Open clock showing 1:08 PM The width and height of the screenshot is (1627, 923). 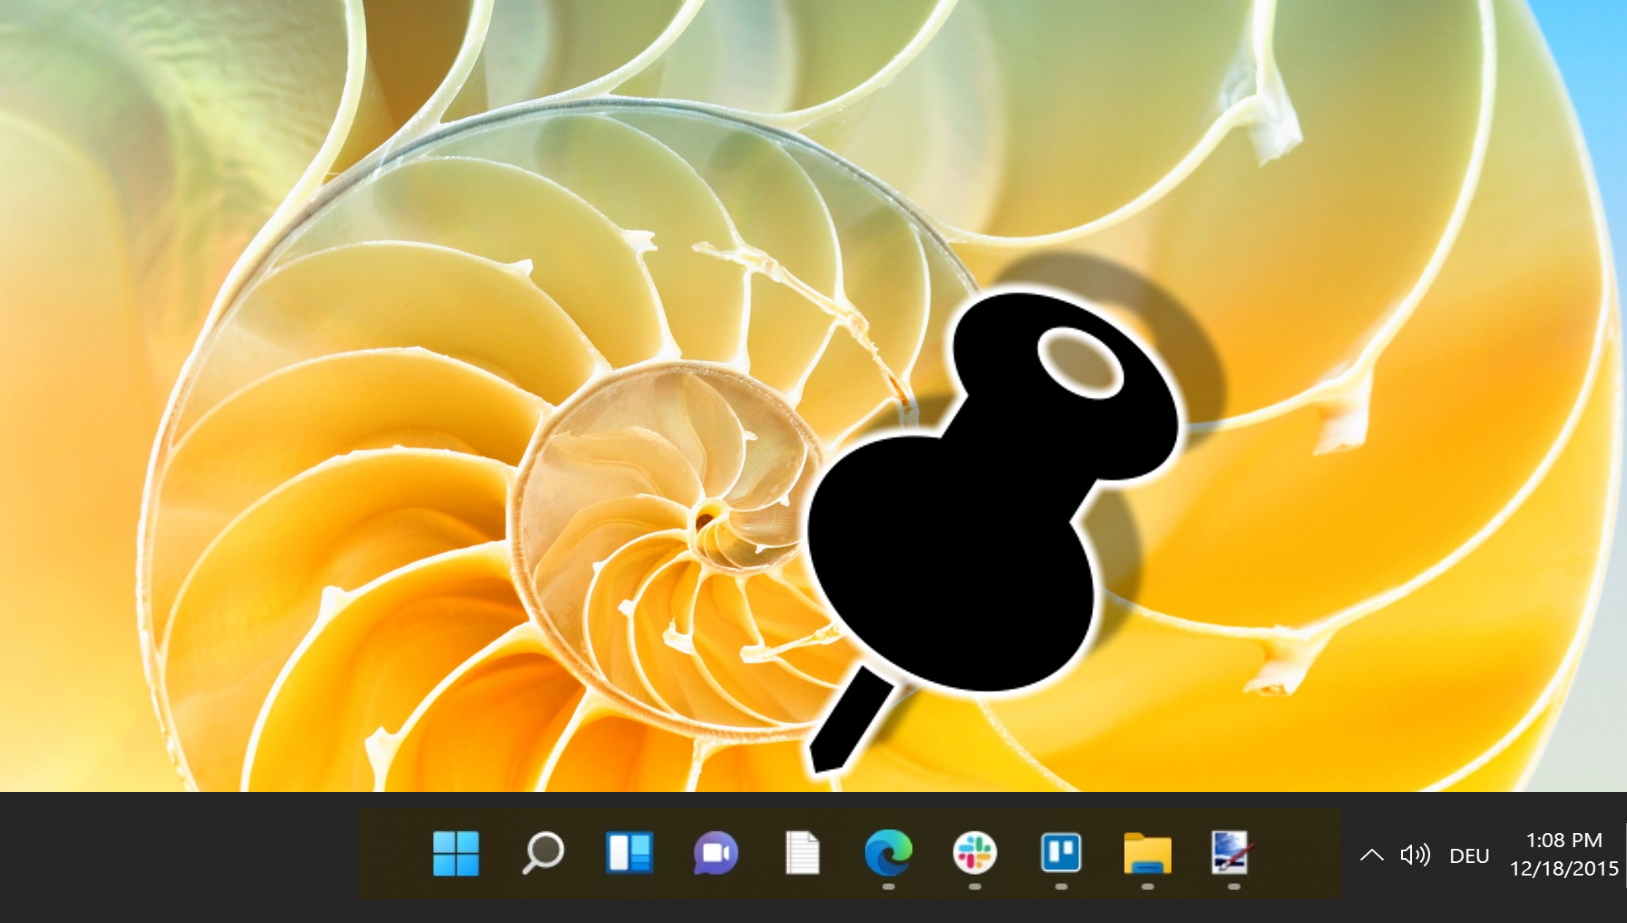pyautogui.click(x=1564, y=840)
